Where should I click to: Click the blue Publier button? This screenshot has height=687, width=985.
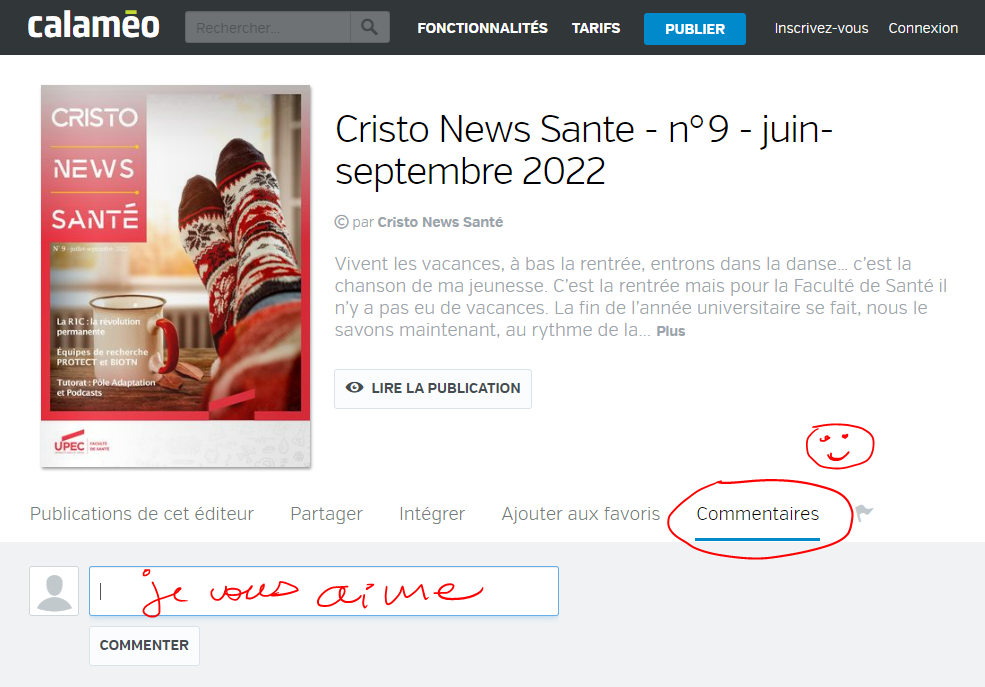695,29
